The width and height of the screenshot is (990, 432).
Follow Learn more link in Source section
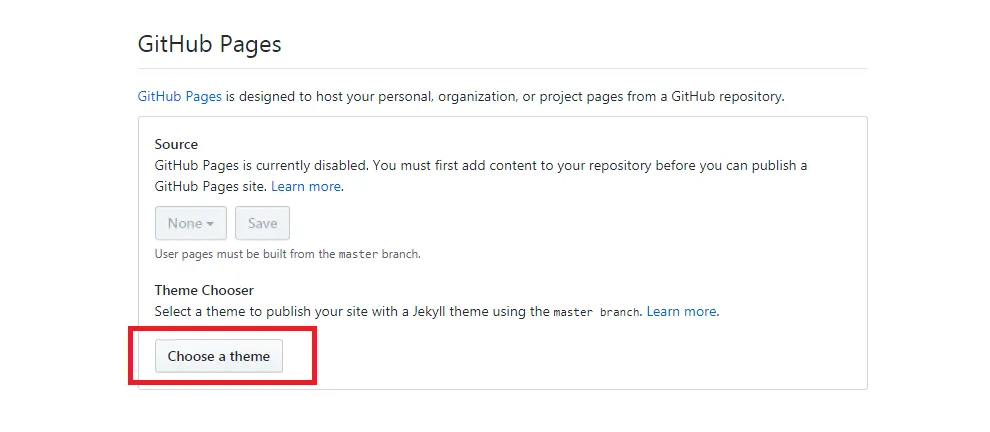tap(306, 186)
